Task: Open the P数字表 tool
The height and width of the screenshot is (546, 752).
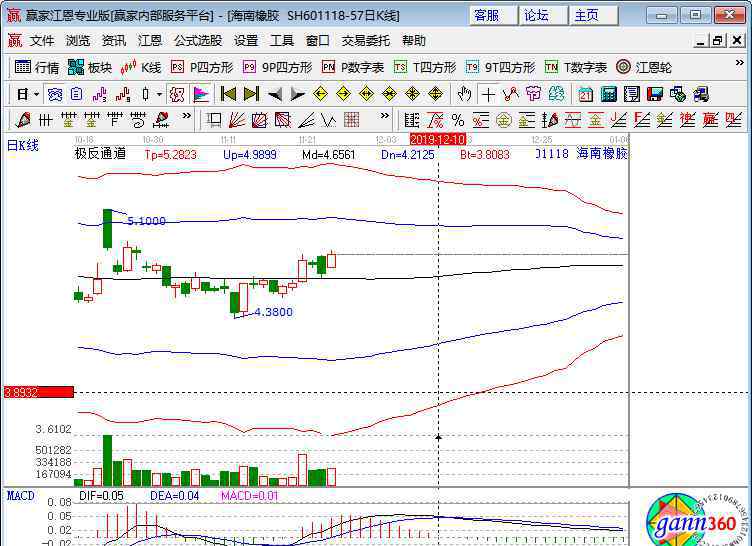Action: [353, 68]
